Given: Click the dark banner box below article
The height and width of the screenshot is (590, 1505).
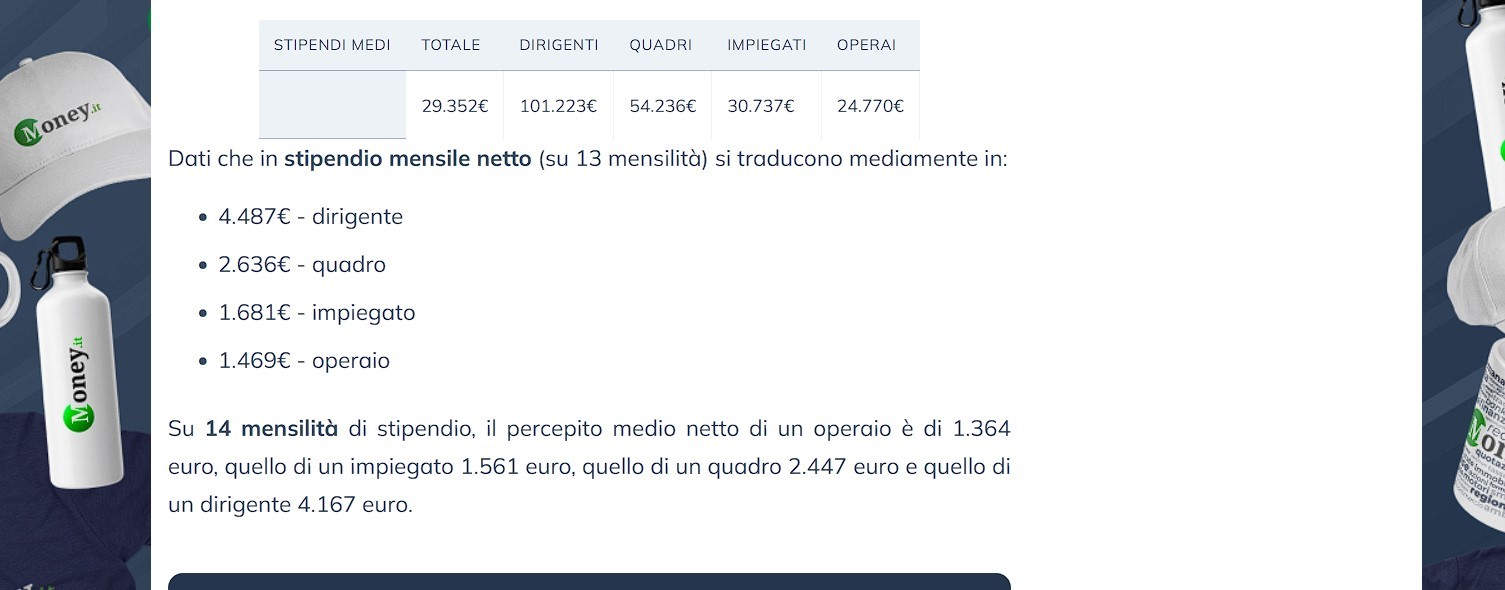Looking at the screenshot, I should click(589, 581).
